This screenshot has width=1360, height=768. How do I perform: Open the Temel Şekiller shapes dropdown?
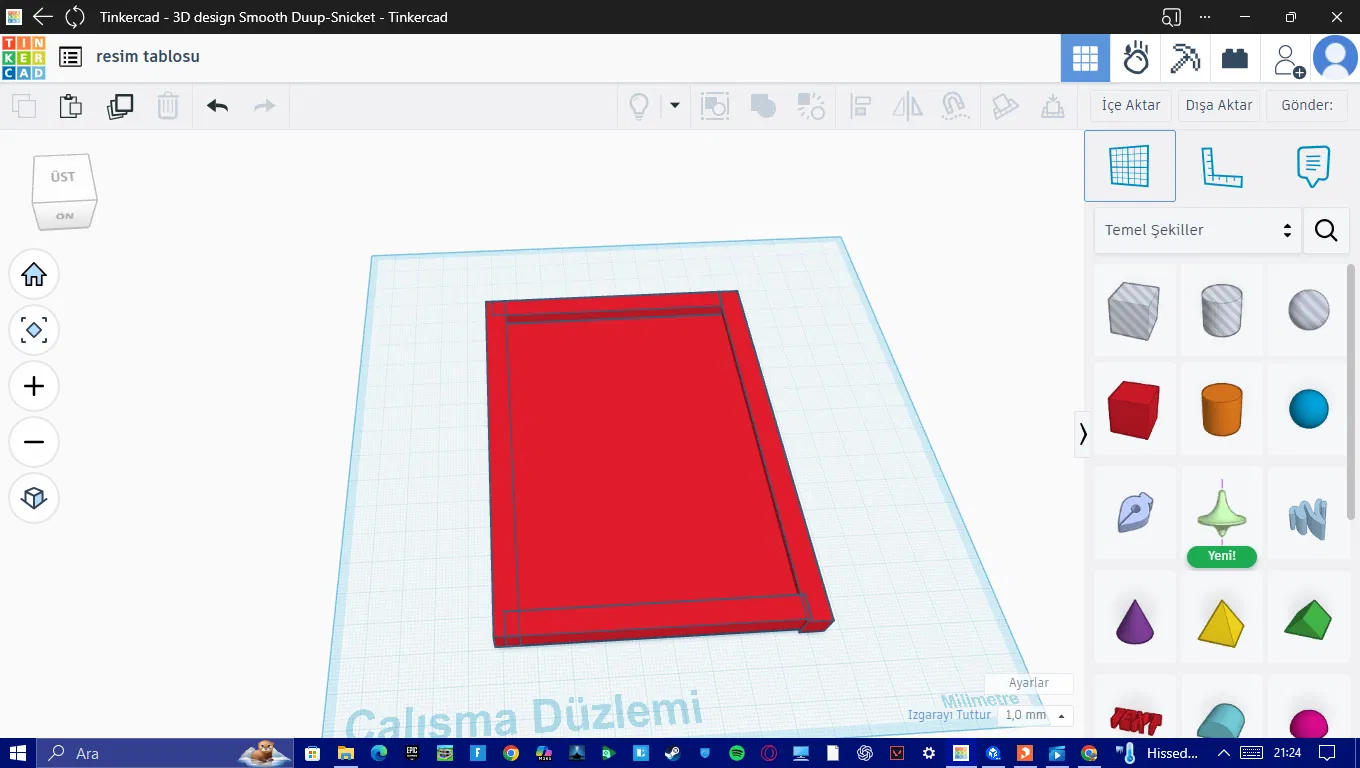pos(1198,230)
